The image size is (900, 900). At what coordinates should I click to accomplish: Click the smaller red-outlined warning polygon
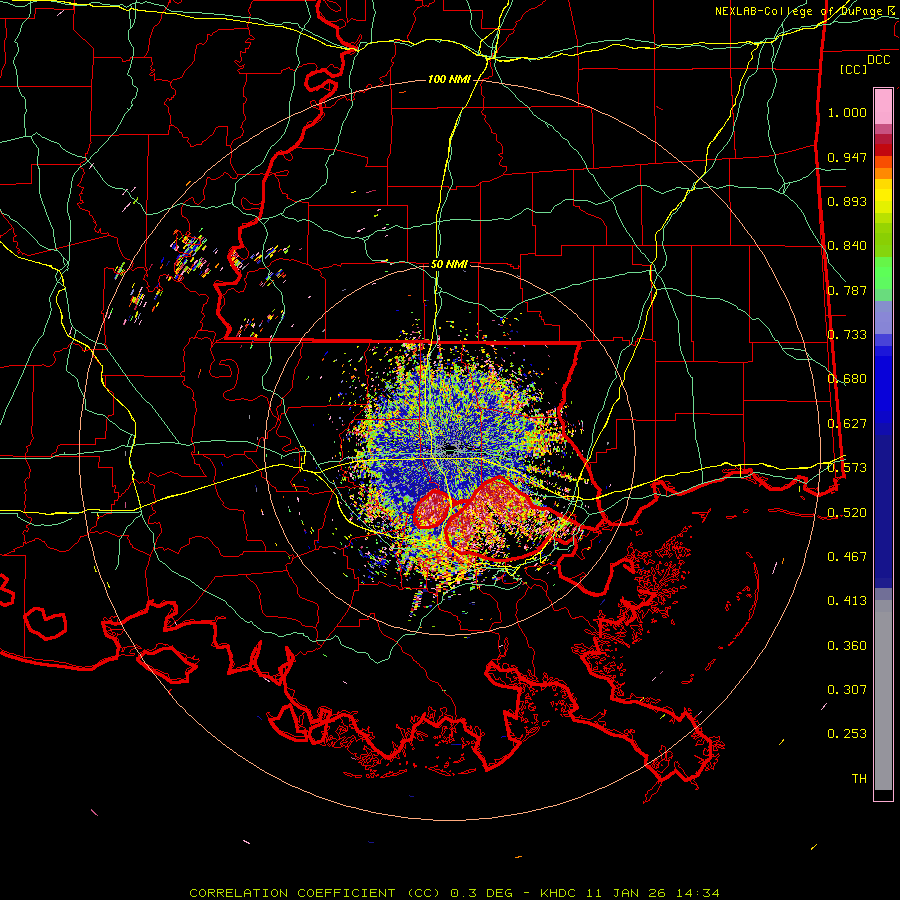tap(433, 509)
